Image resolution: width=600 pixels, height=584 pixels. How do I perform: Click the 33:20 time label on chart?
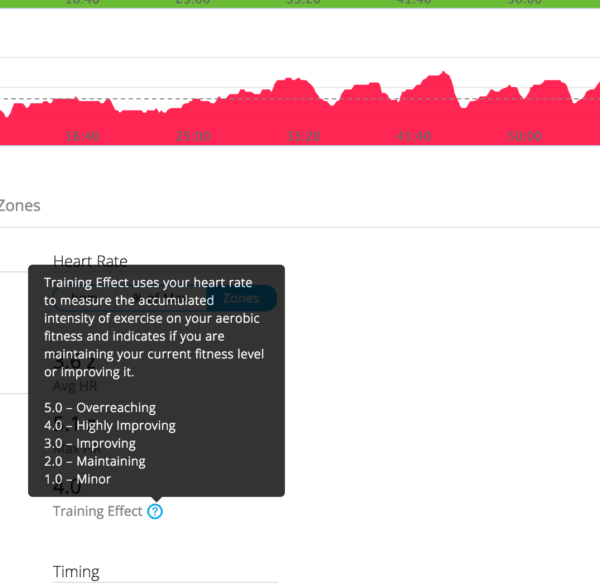click(x=303, y=136)
